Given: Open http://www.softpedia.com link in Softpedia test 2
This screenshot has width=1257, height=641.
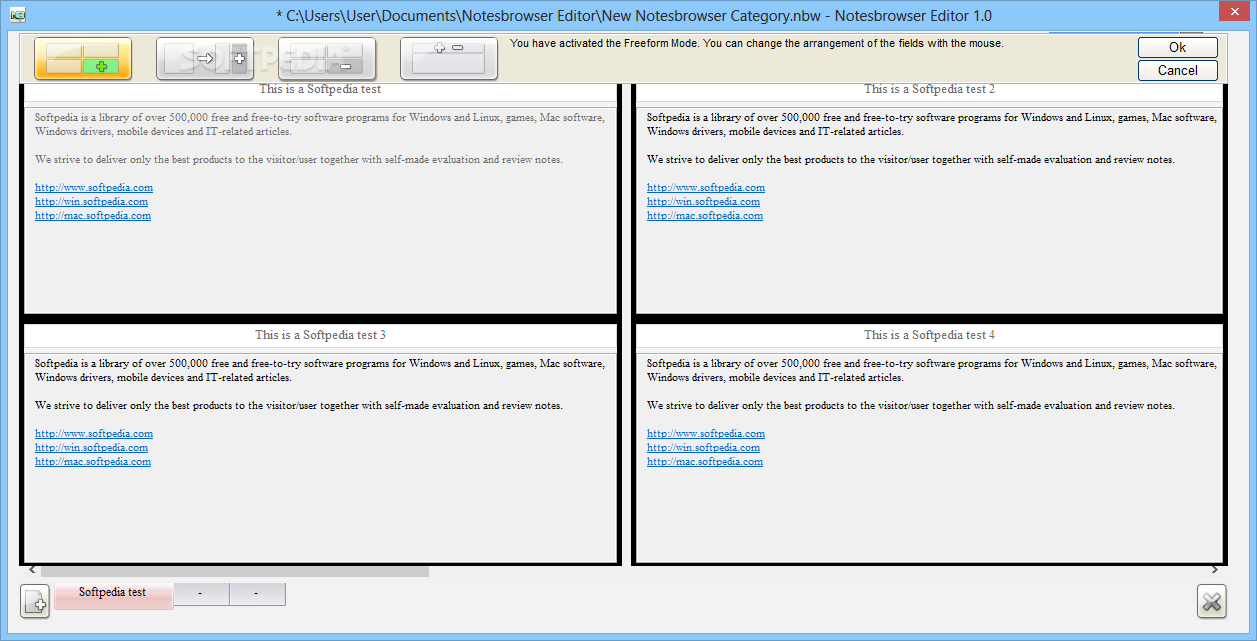Looking at the screenshot, I should tap(706, 188).
